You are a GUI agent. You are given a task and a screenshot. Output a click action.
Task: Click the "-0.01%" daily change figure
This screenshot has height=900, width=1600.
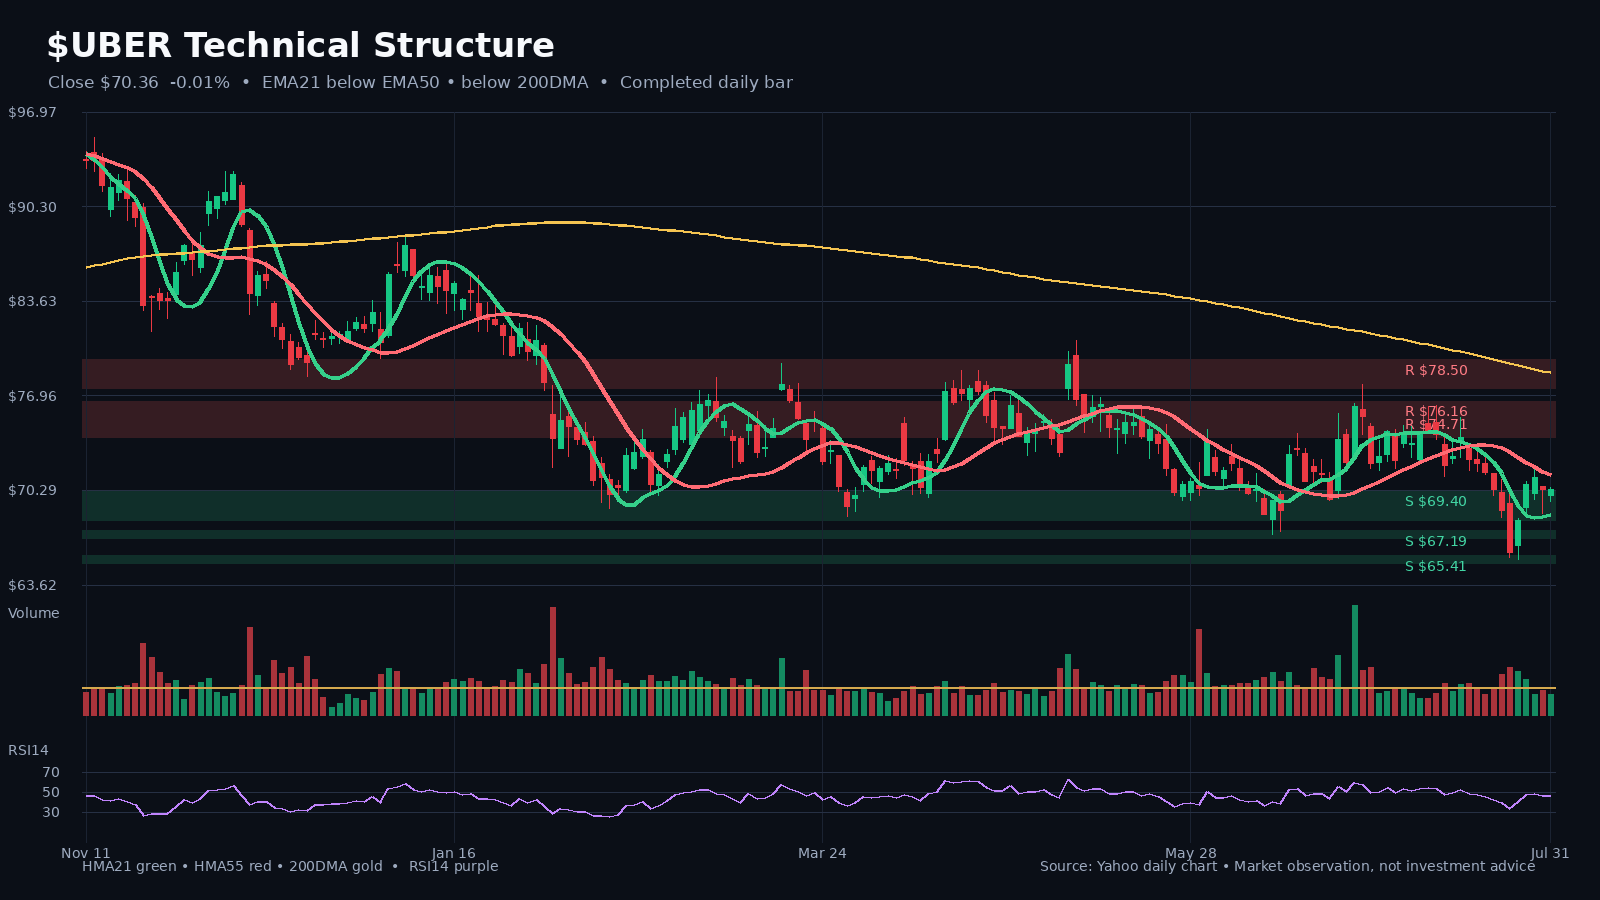200,83
